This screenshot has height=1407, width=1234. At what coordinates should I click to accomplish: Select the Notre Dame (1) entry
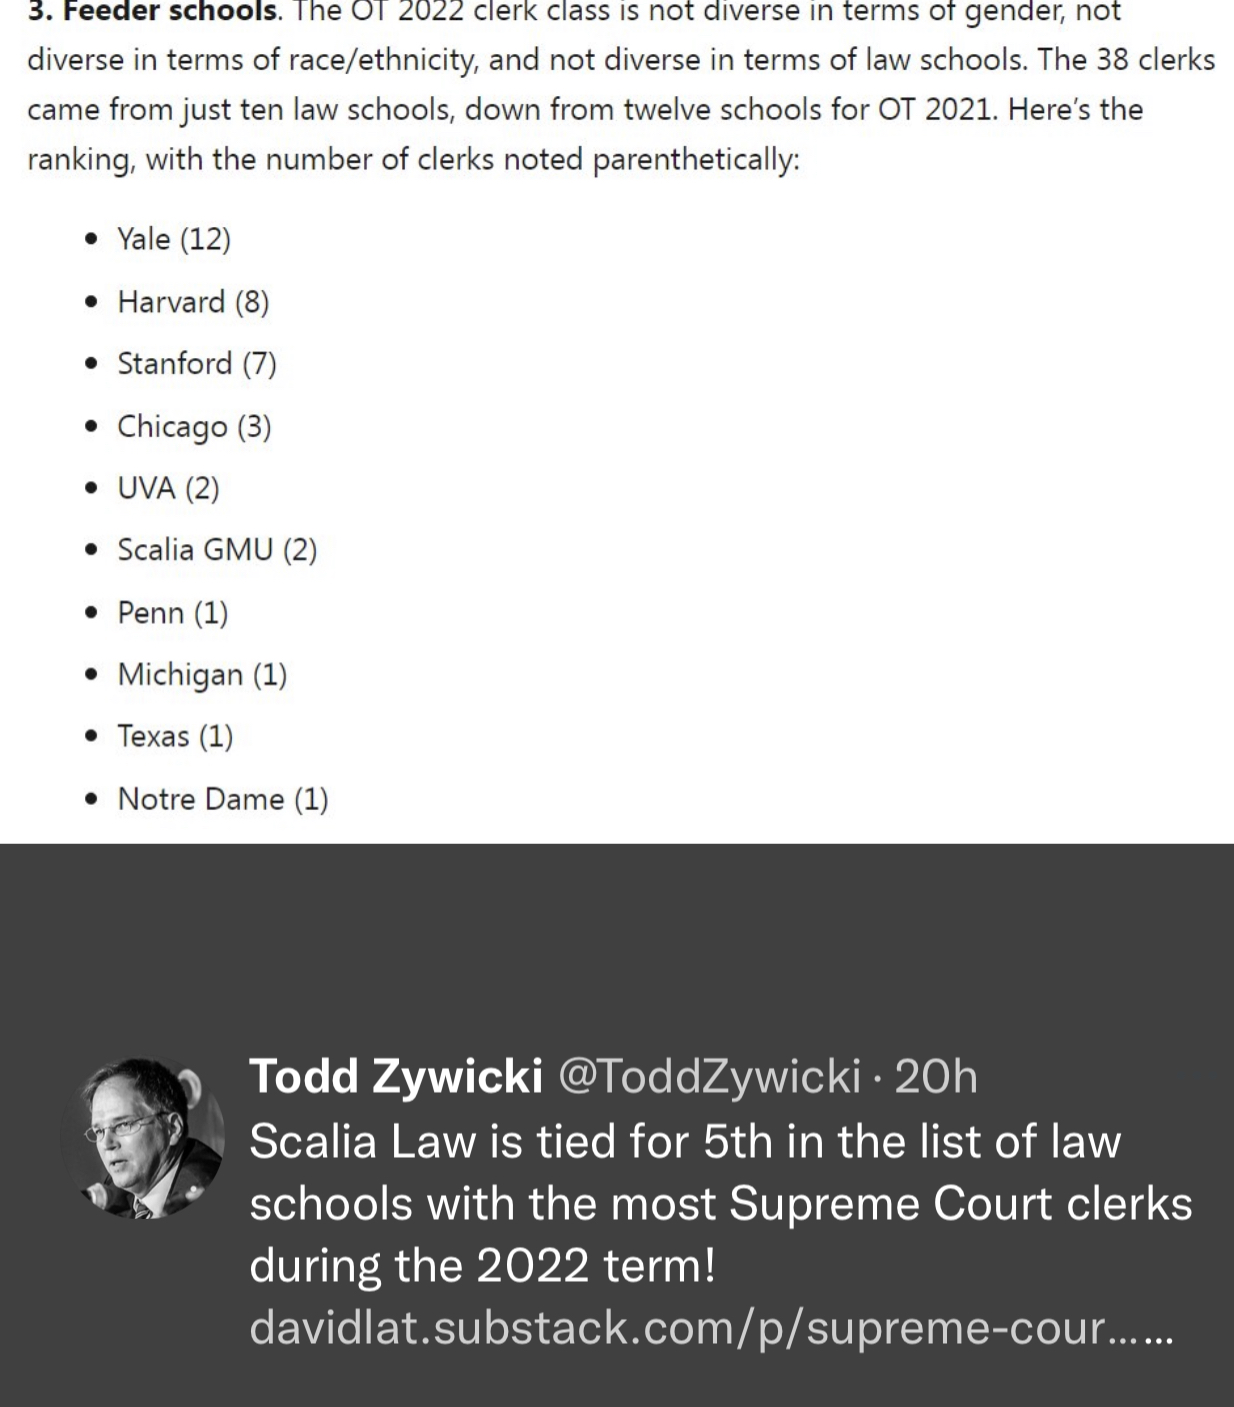click(x=223, y=799)
